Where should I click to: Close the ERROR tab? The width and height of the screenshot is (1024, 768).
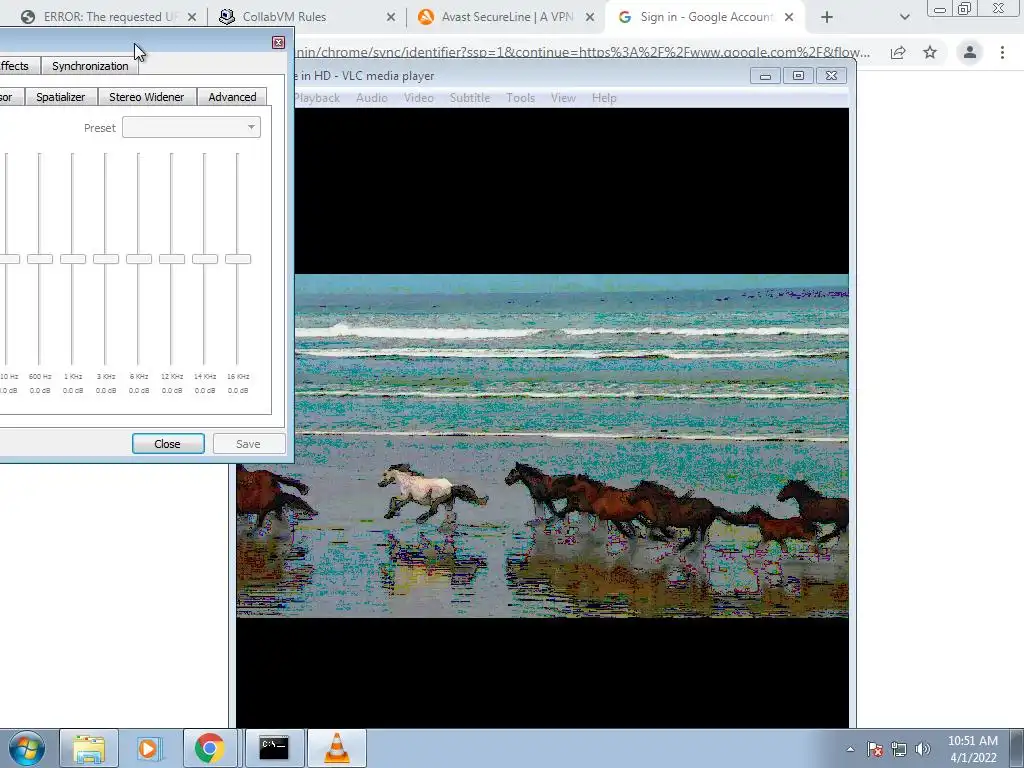[x=191, y=17]
